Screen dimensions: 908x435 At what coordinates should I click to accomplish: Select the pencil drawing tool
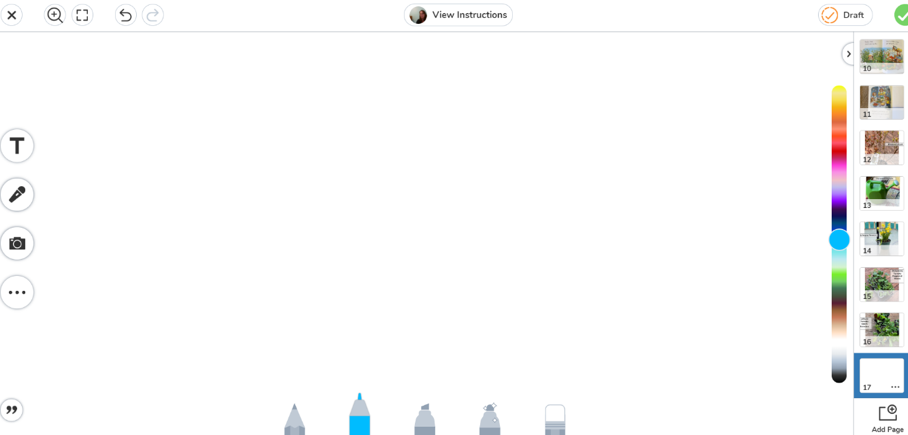pyautogui.click(x=295, y=419)
